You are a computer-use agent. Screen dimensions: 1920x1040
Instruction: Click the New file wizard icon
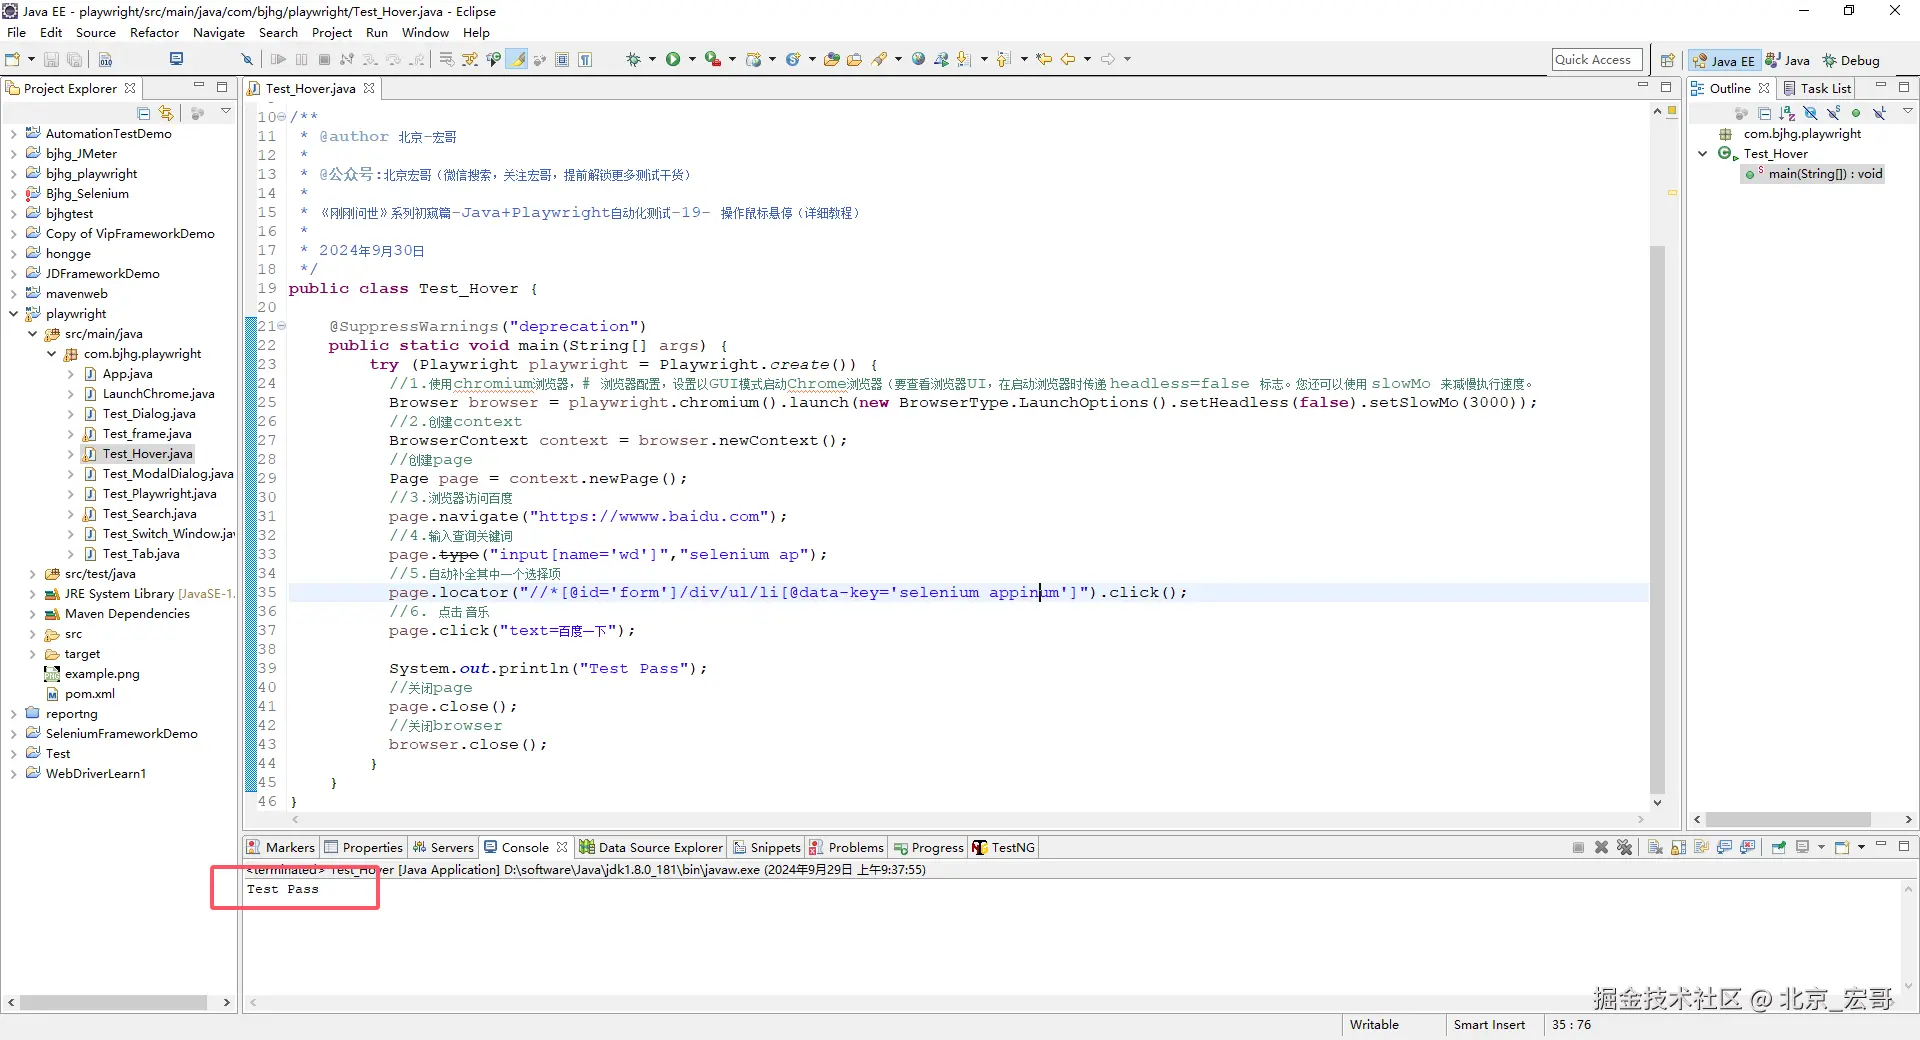point(13,60)
